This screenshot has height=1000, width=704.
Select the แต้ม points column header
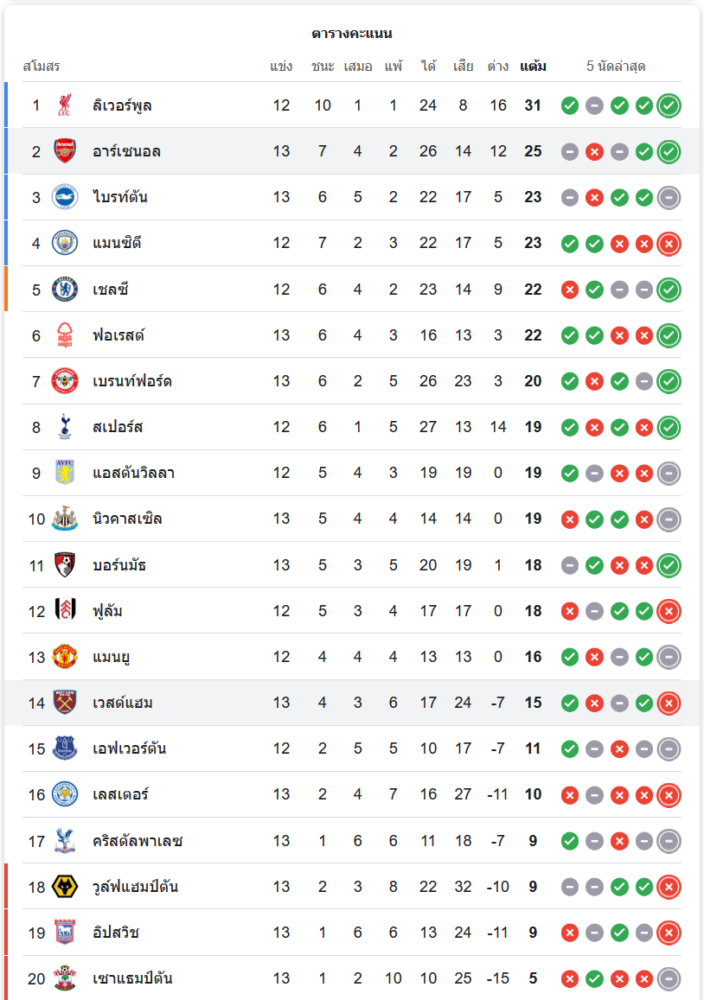click(533, 66)
